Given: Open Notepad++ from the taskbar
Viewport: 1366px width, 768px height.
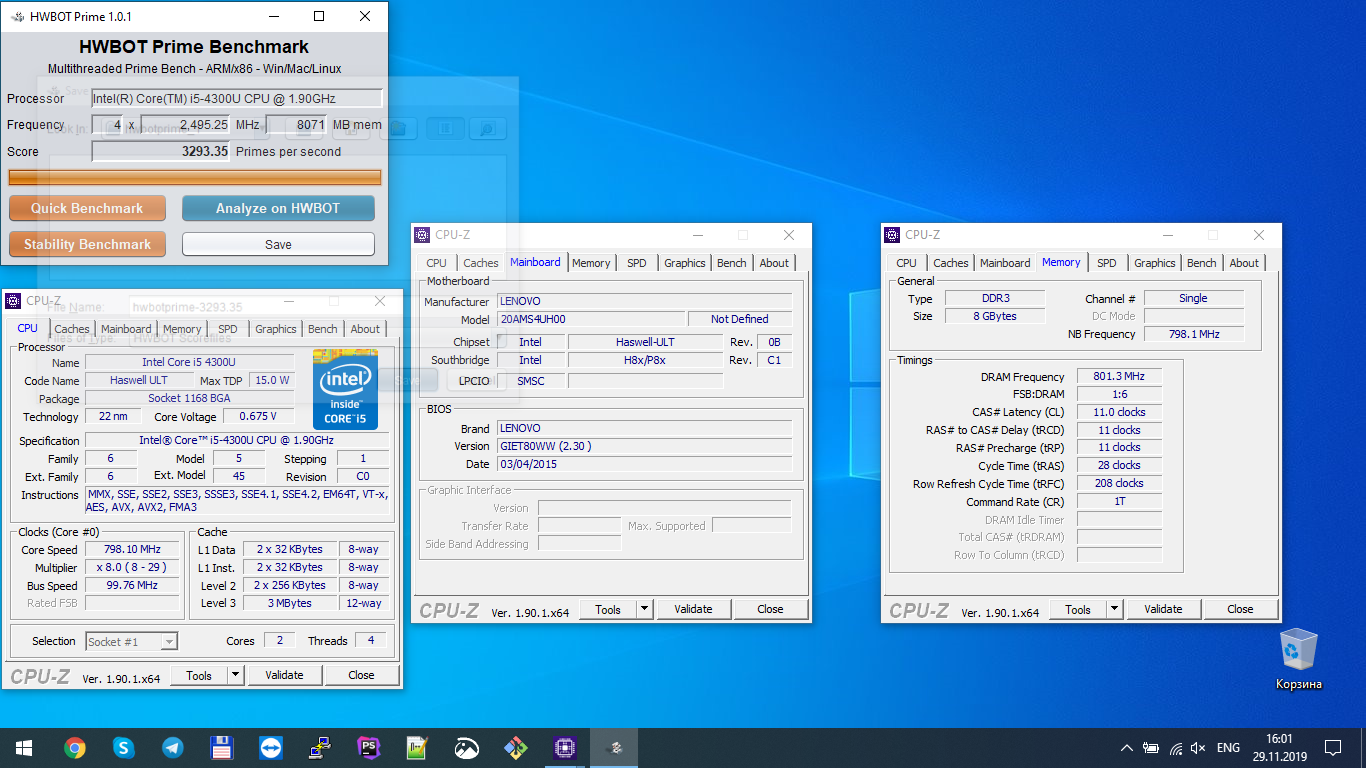Looking at the screenshot, I should pos(417,747).
